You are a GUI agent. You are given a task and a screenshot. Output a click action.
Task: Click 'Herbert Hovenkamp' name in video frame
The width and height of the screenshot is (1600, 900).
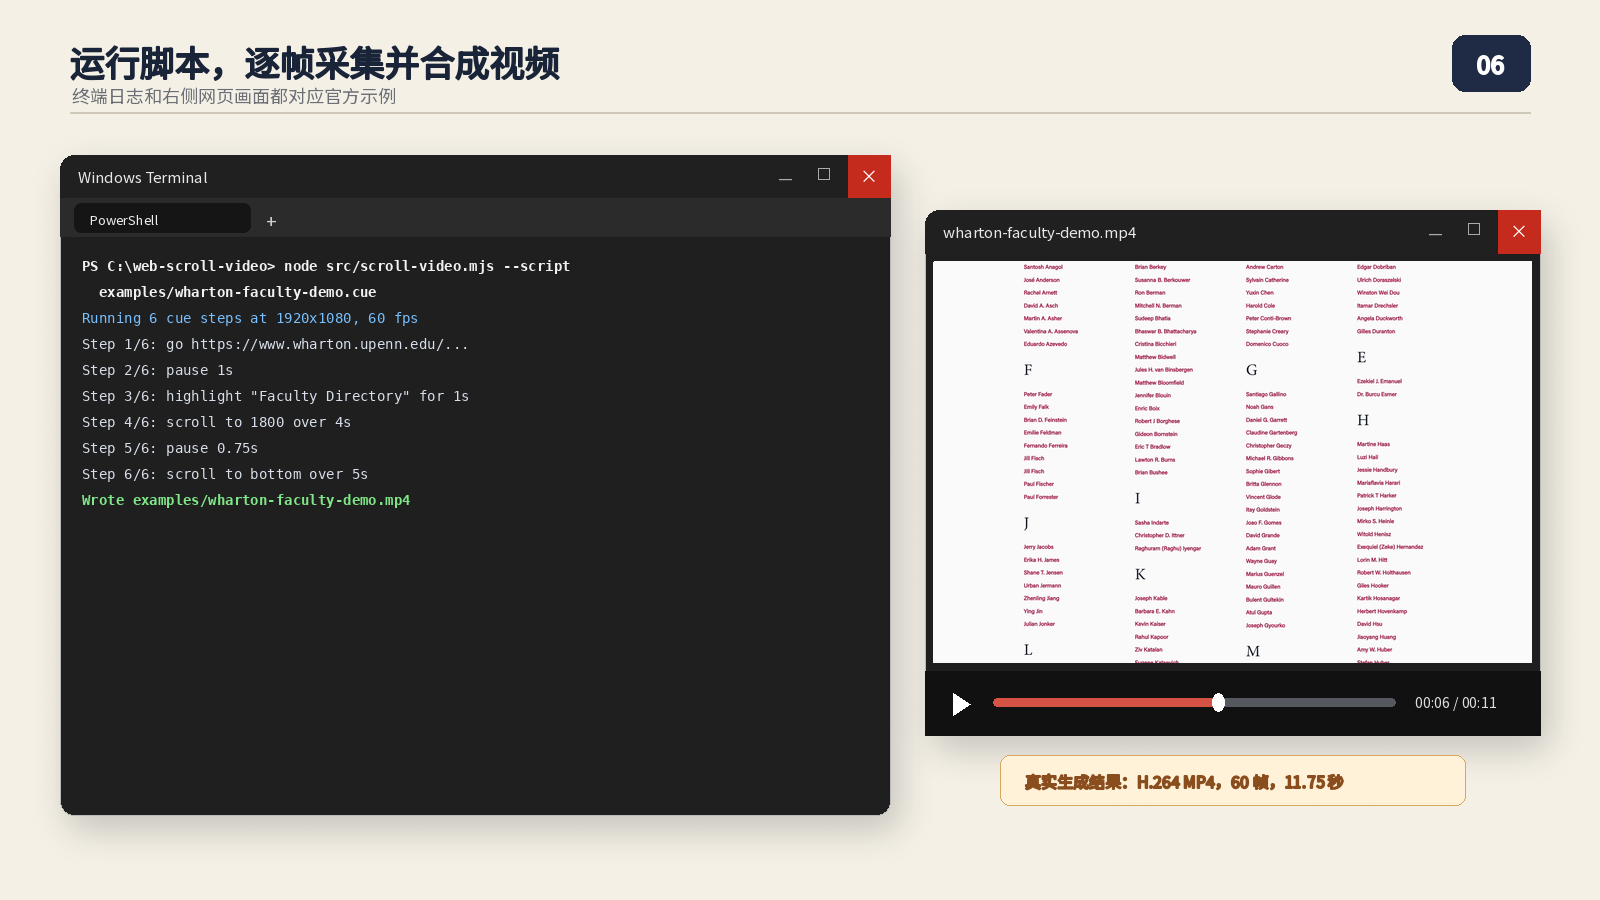point(1382,611)
